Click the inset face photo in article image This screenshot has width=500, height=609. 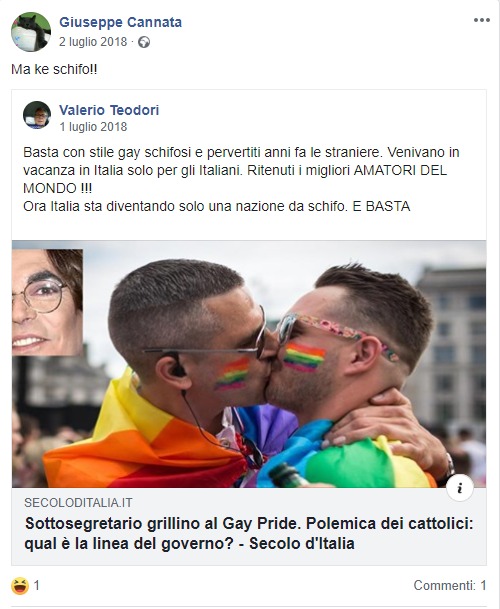coord(47,302)
